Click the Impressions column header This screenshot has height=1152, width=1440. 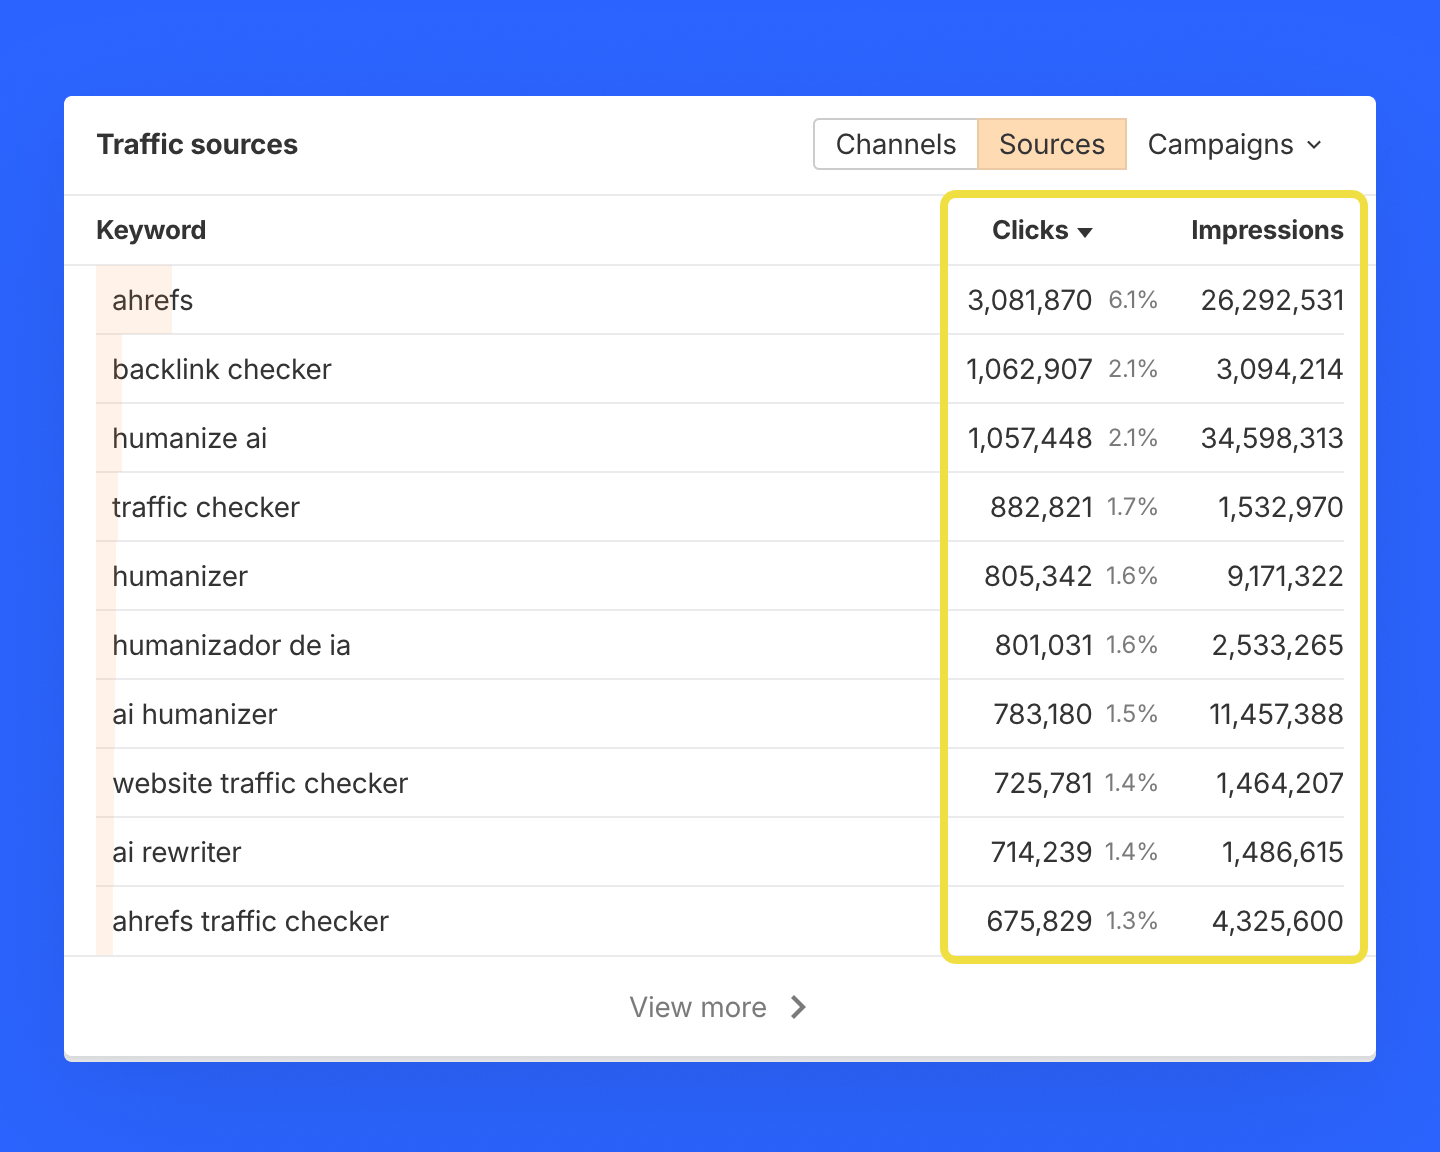[1267, 230]
